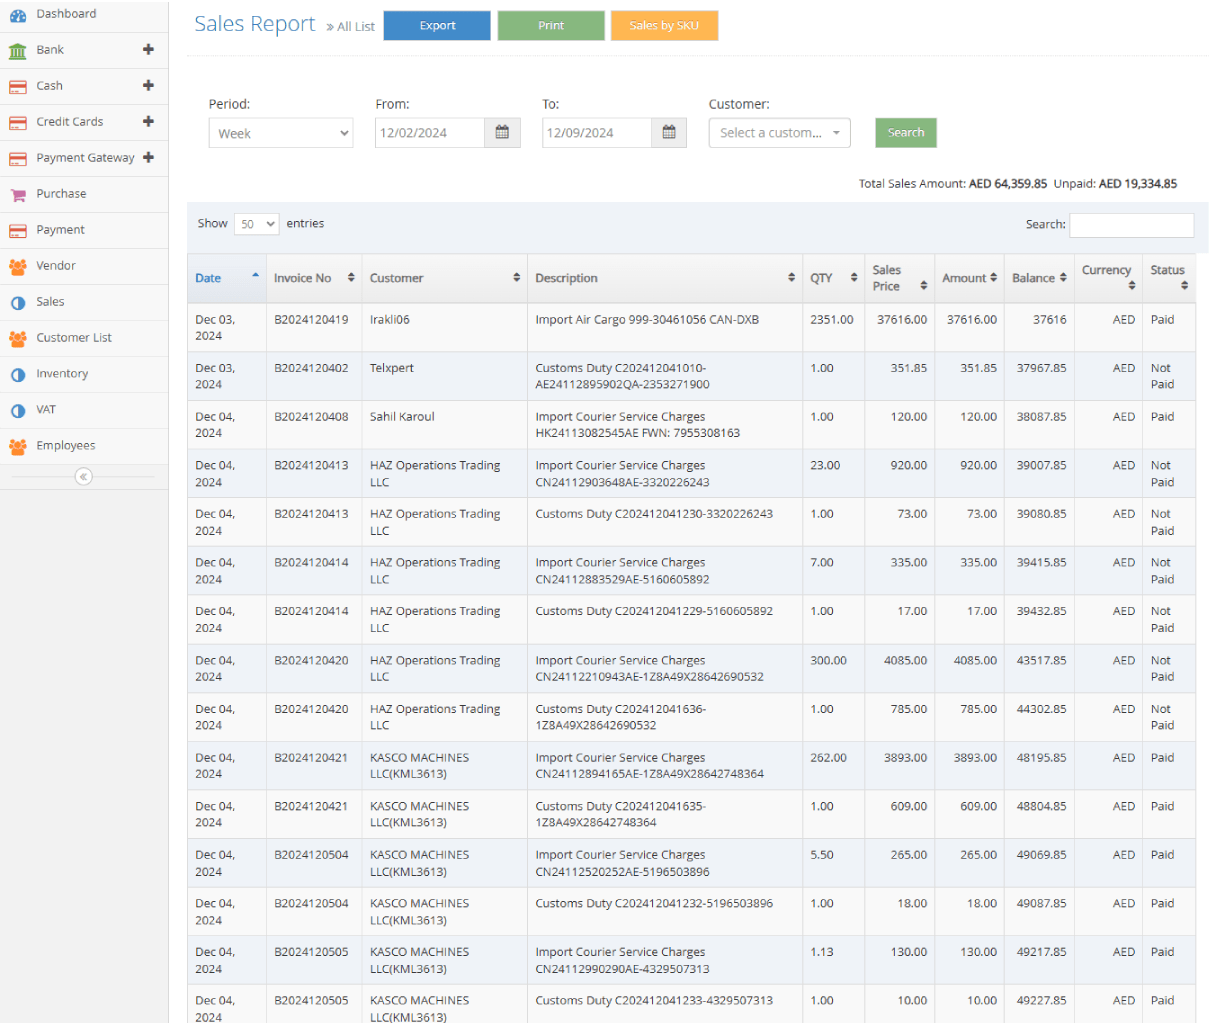The height and width of the screenshot is (1025, 1225).
Task: Expand Payment Gateway submenu plus sign
Action: (148, 158)
